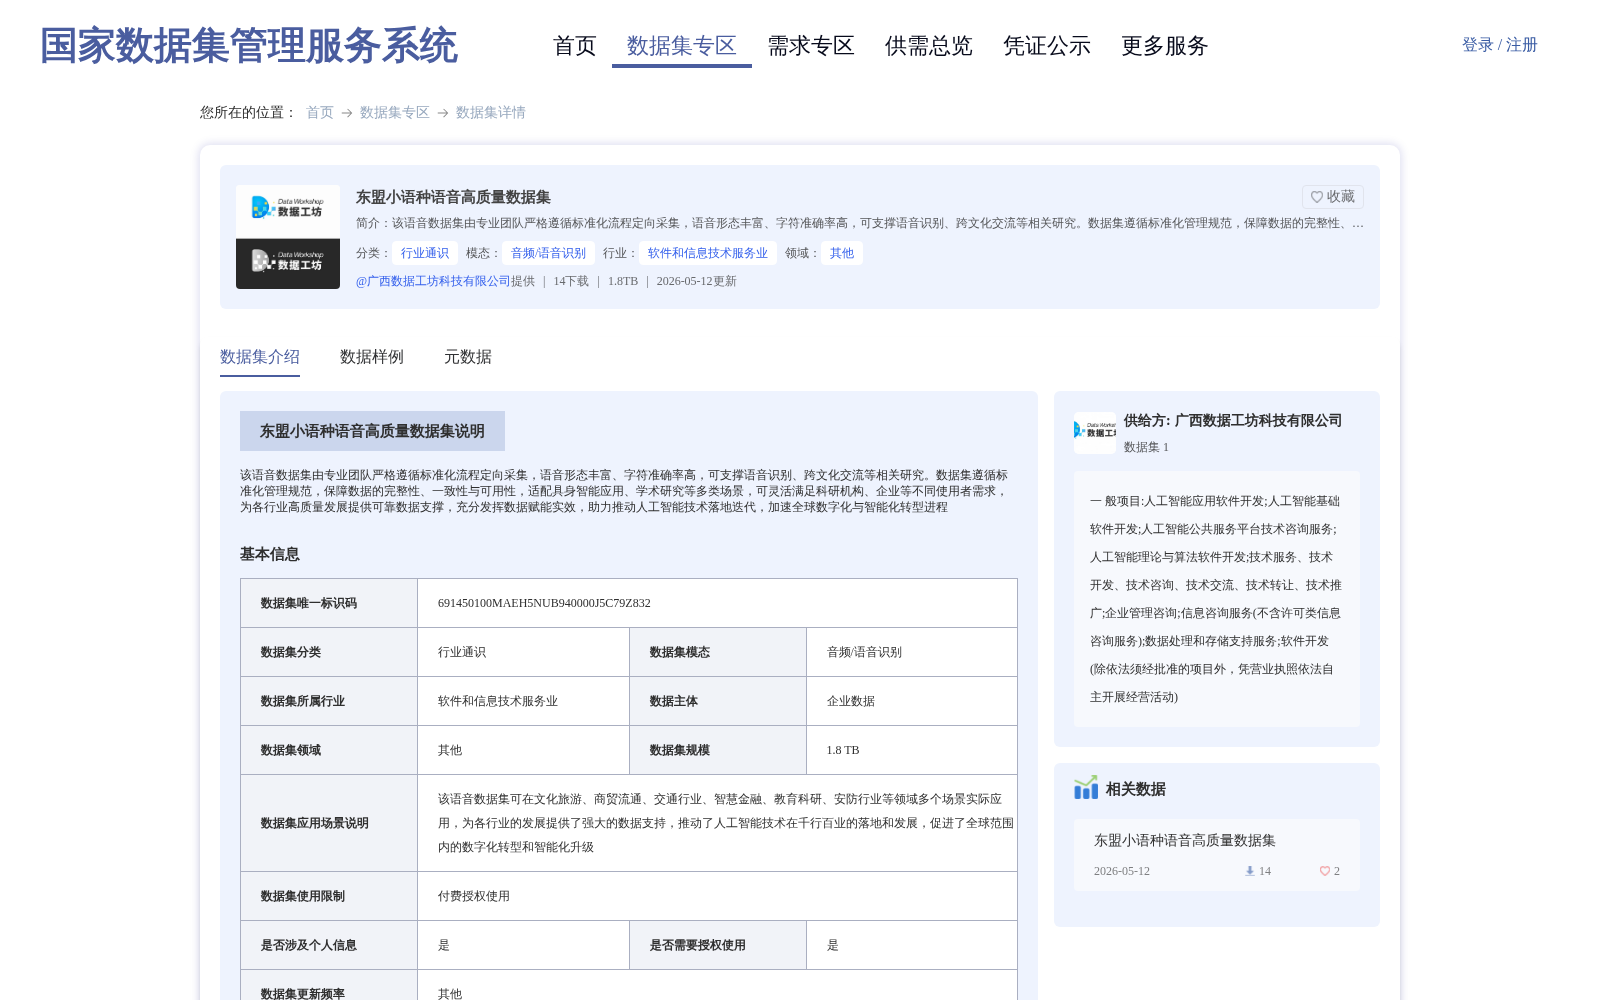Open the 数据集专区 navigation tab
Viewport: 1600px width, 1000px height.
(682, 46)
